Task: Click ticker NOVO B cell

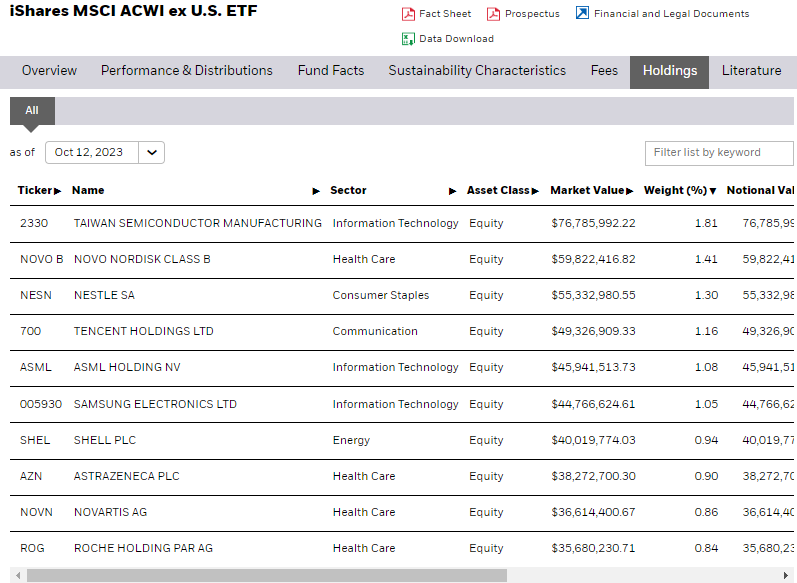Action: point(42,259)
